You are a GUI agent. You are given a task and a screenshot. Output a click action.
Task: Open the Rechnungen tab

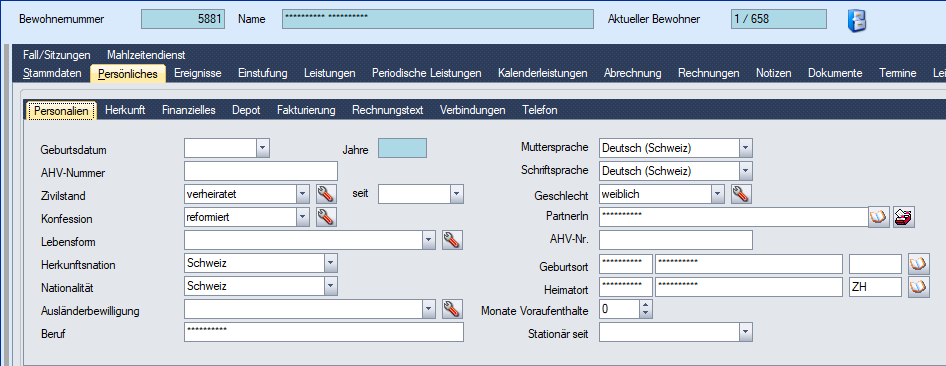point(708,73)
